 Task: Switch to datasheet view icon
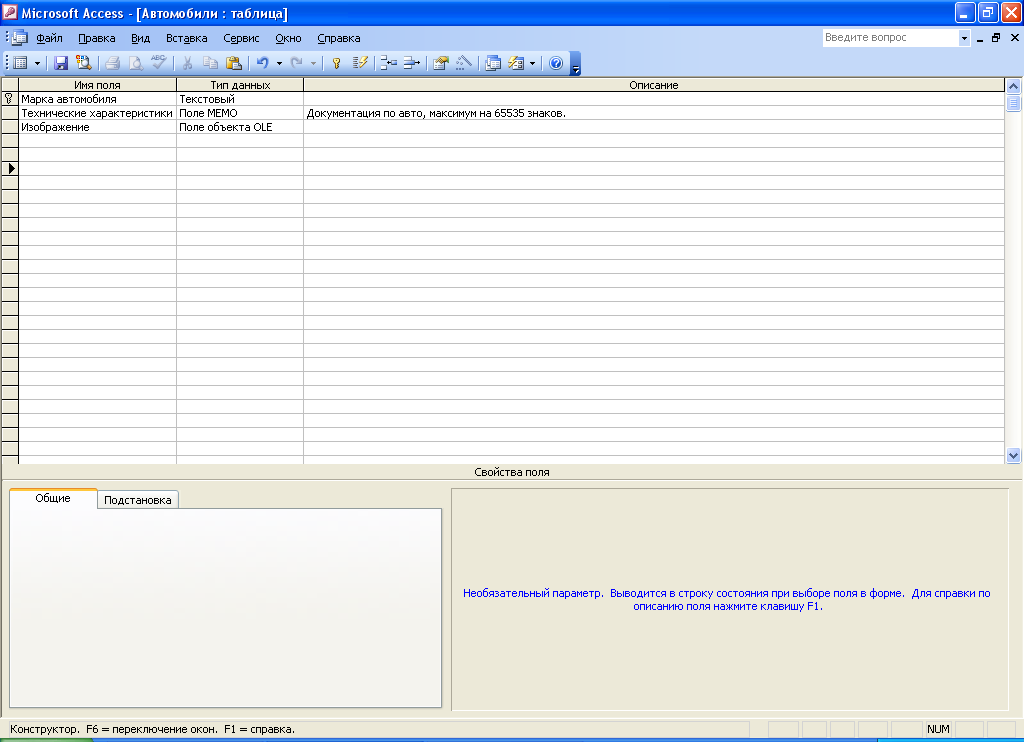pyautogui.click(x=20, y=63)
